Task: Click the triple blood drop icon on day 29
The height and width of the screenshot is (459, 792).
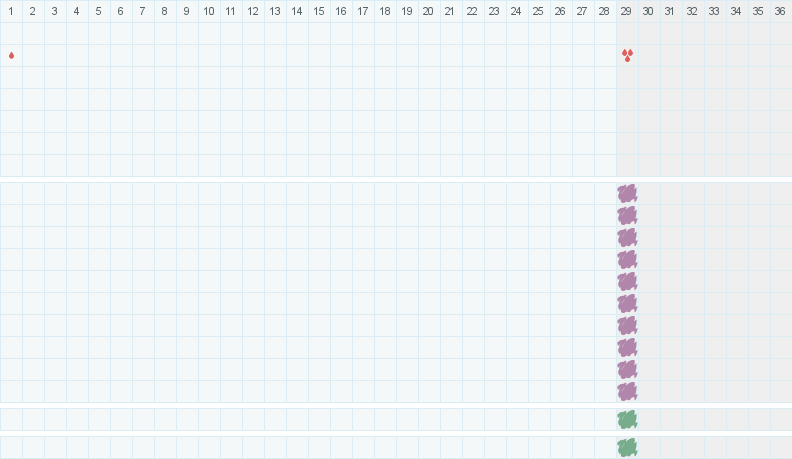Action: [x=627, y=55]
